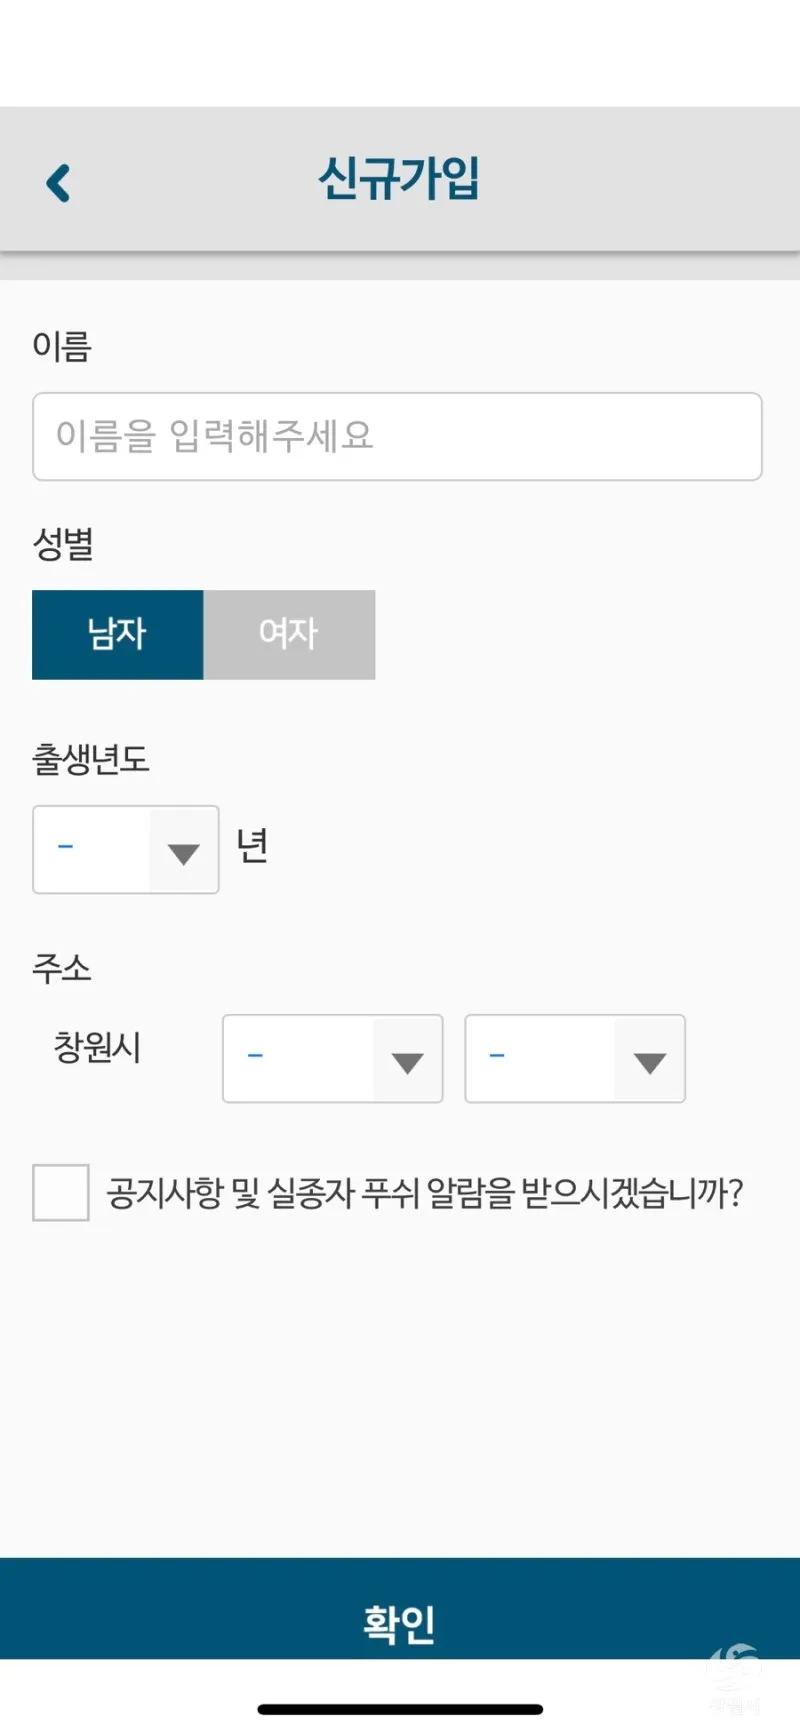The width and height of the screenshot is (800, 1732).
Task: Select 남자 as gender
Action: click(x=118, y=634)
